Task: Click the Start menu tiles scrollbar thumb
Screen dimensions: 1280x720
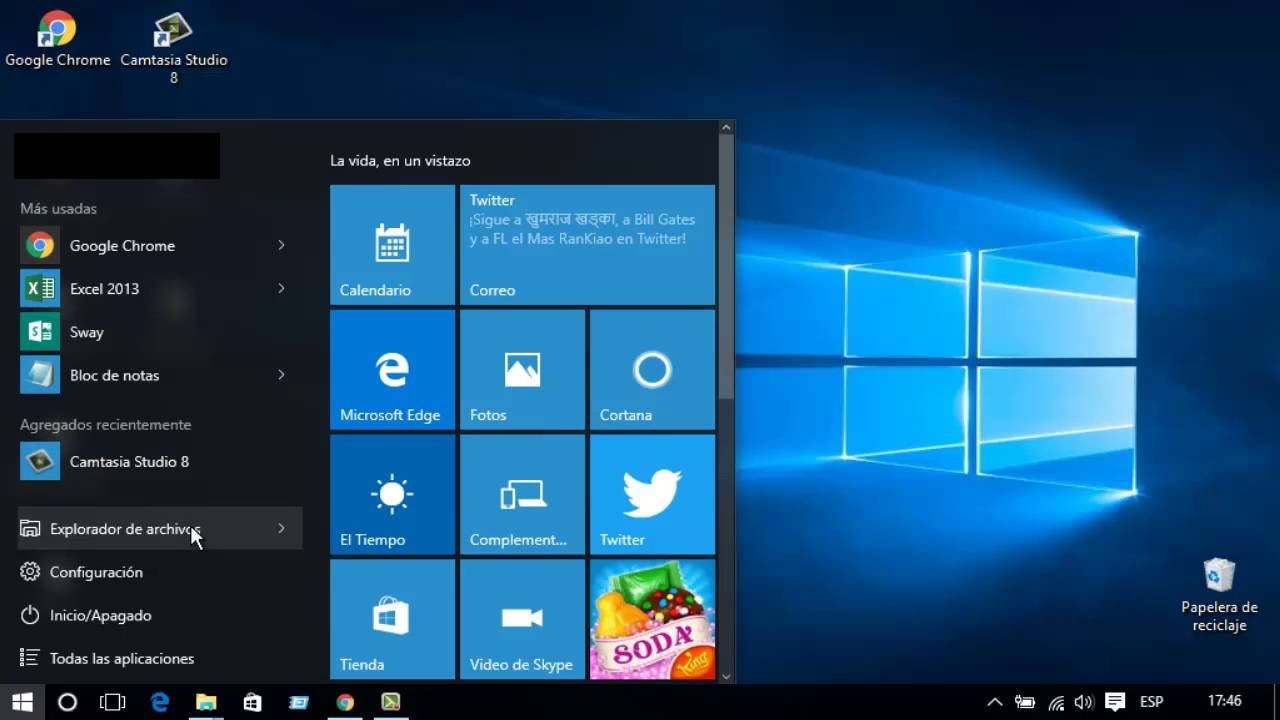Action: (726, 267)
